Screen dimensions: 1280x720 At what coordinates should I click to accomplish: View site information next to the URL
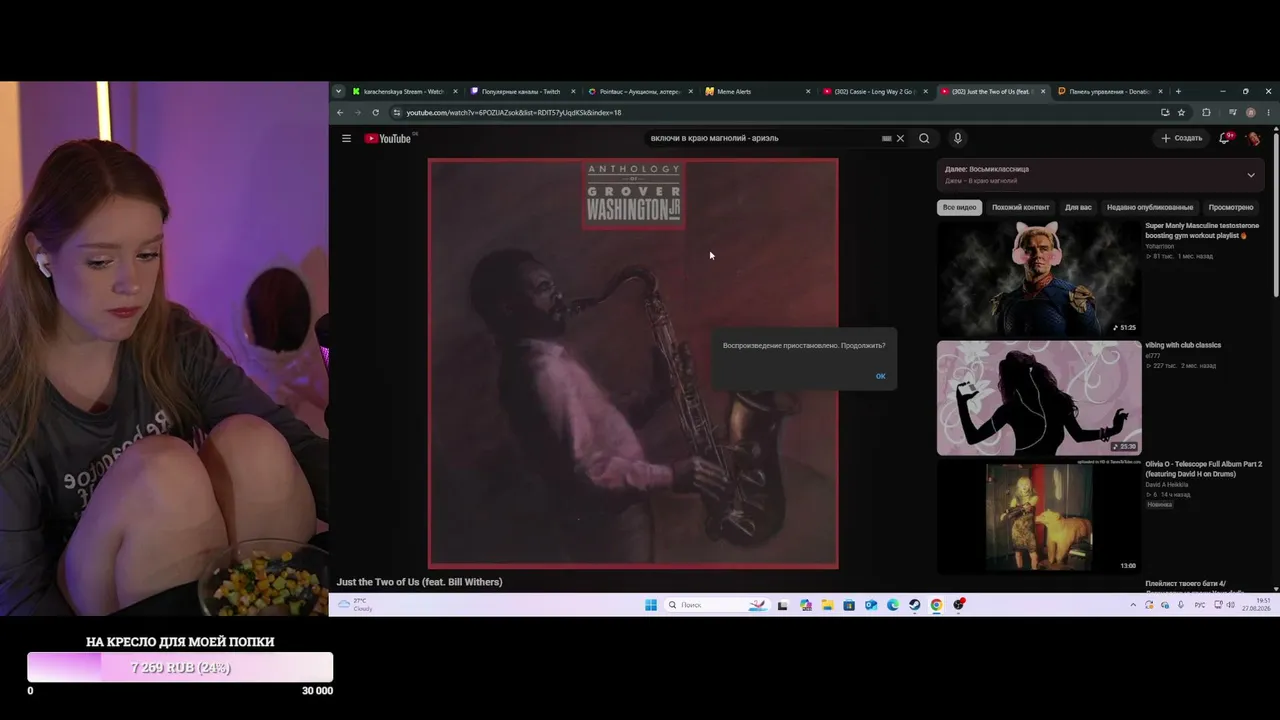point(397,112)
